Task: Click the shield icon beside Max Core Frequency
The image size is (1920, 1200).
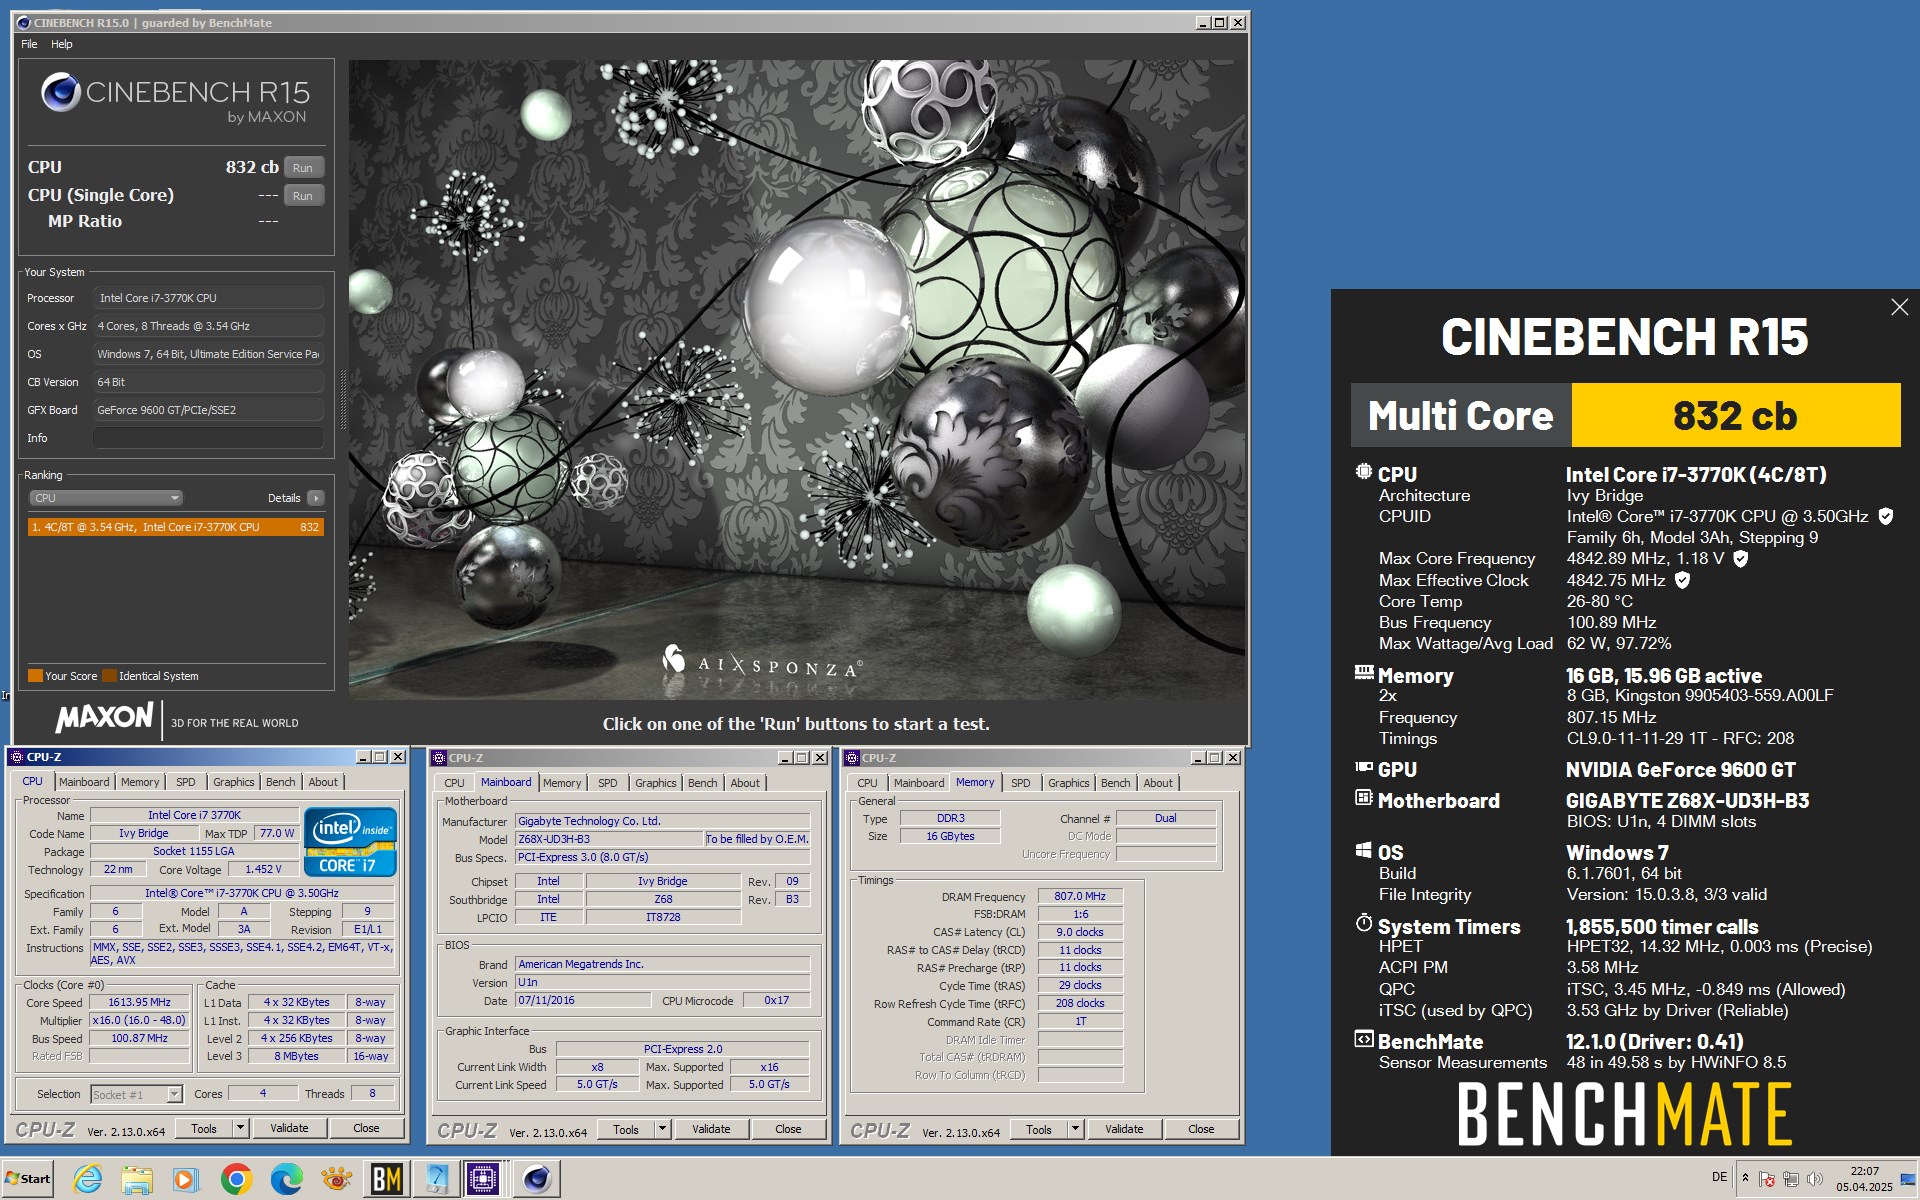Action: [x=1740, y=559]
